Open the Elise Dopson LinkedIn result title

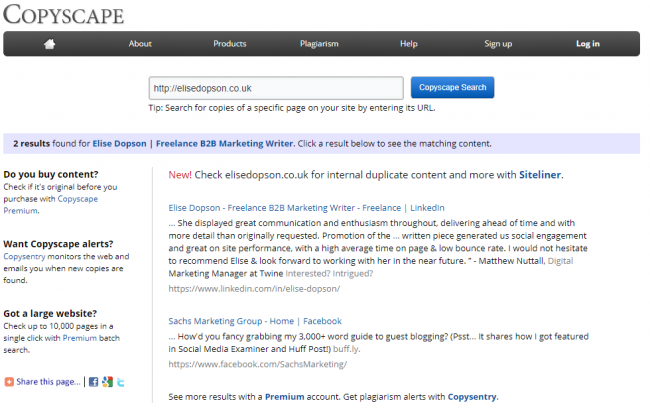point(306,208)
